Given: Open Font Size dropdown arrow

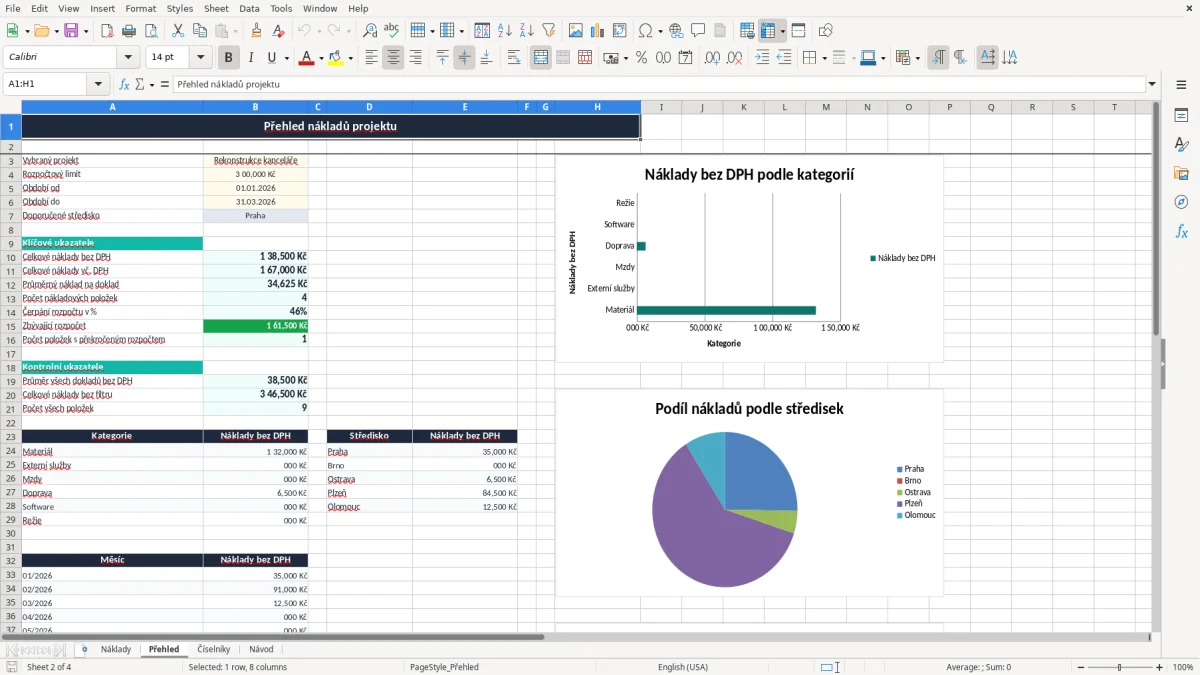Looking at the screenshot, I should tap(201, 58).
